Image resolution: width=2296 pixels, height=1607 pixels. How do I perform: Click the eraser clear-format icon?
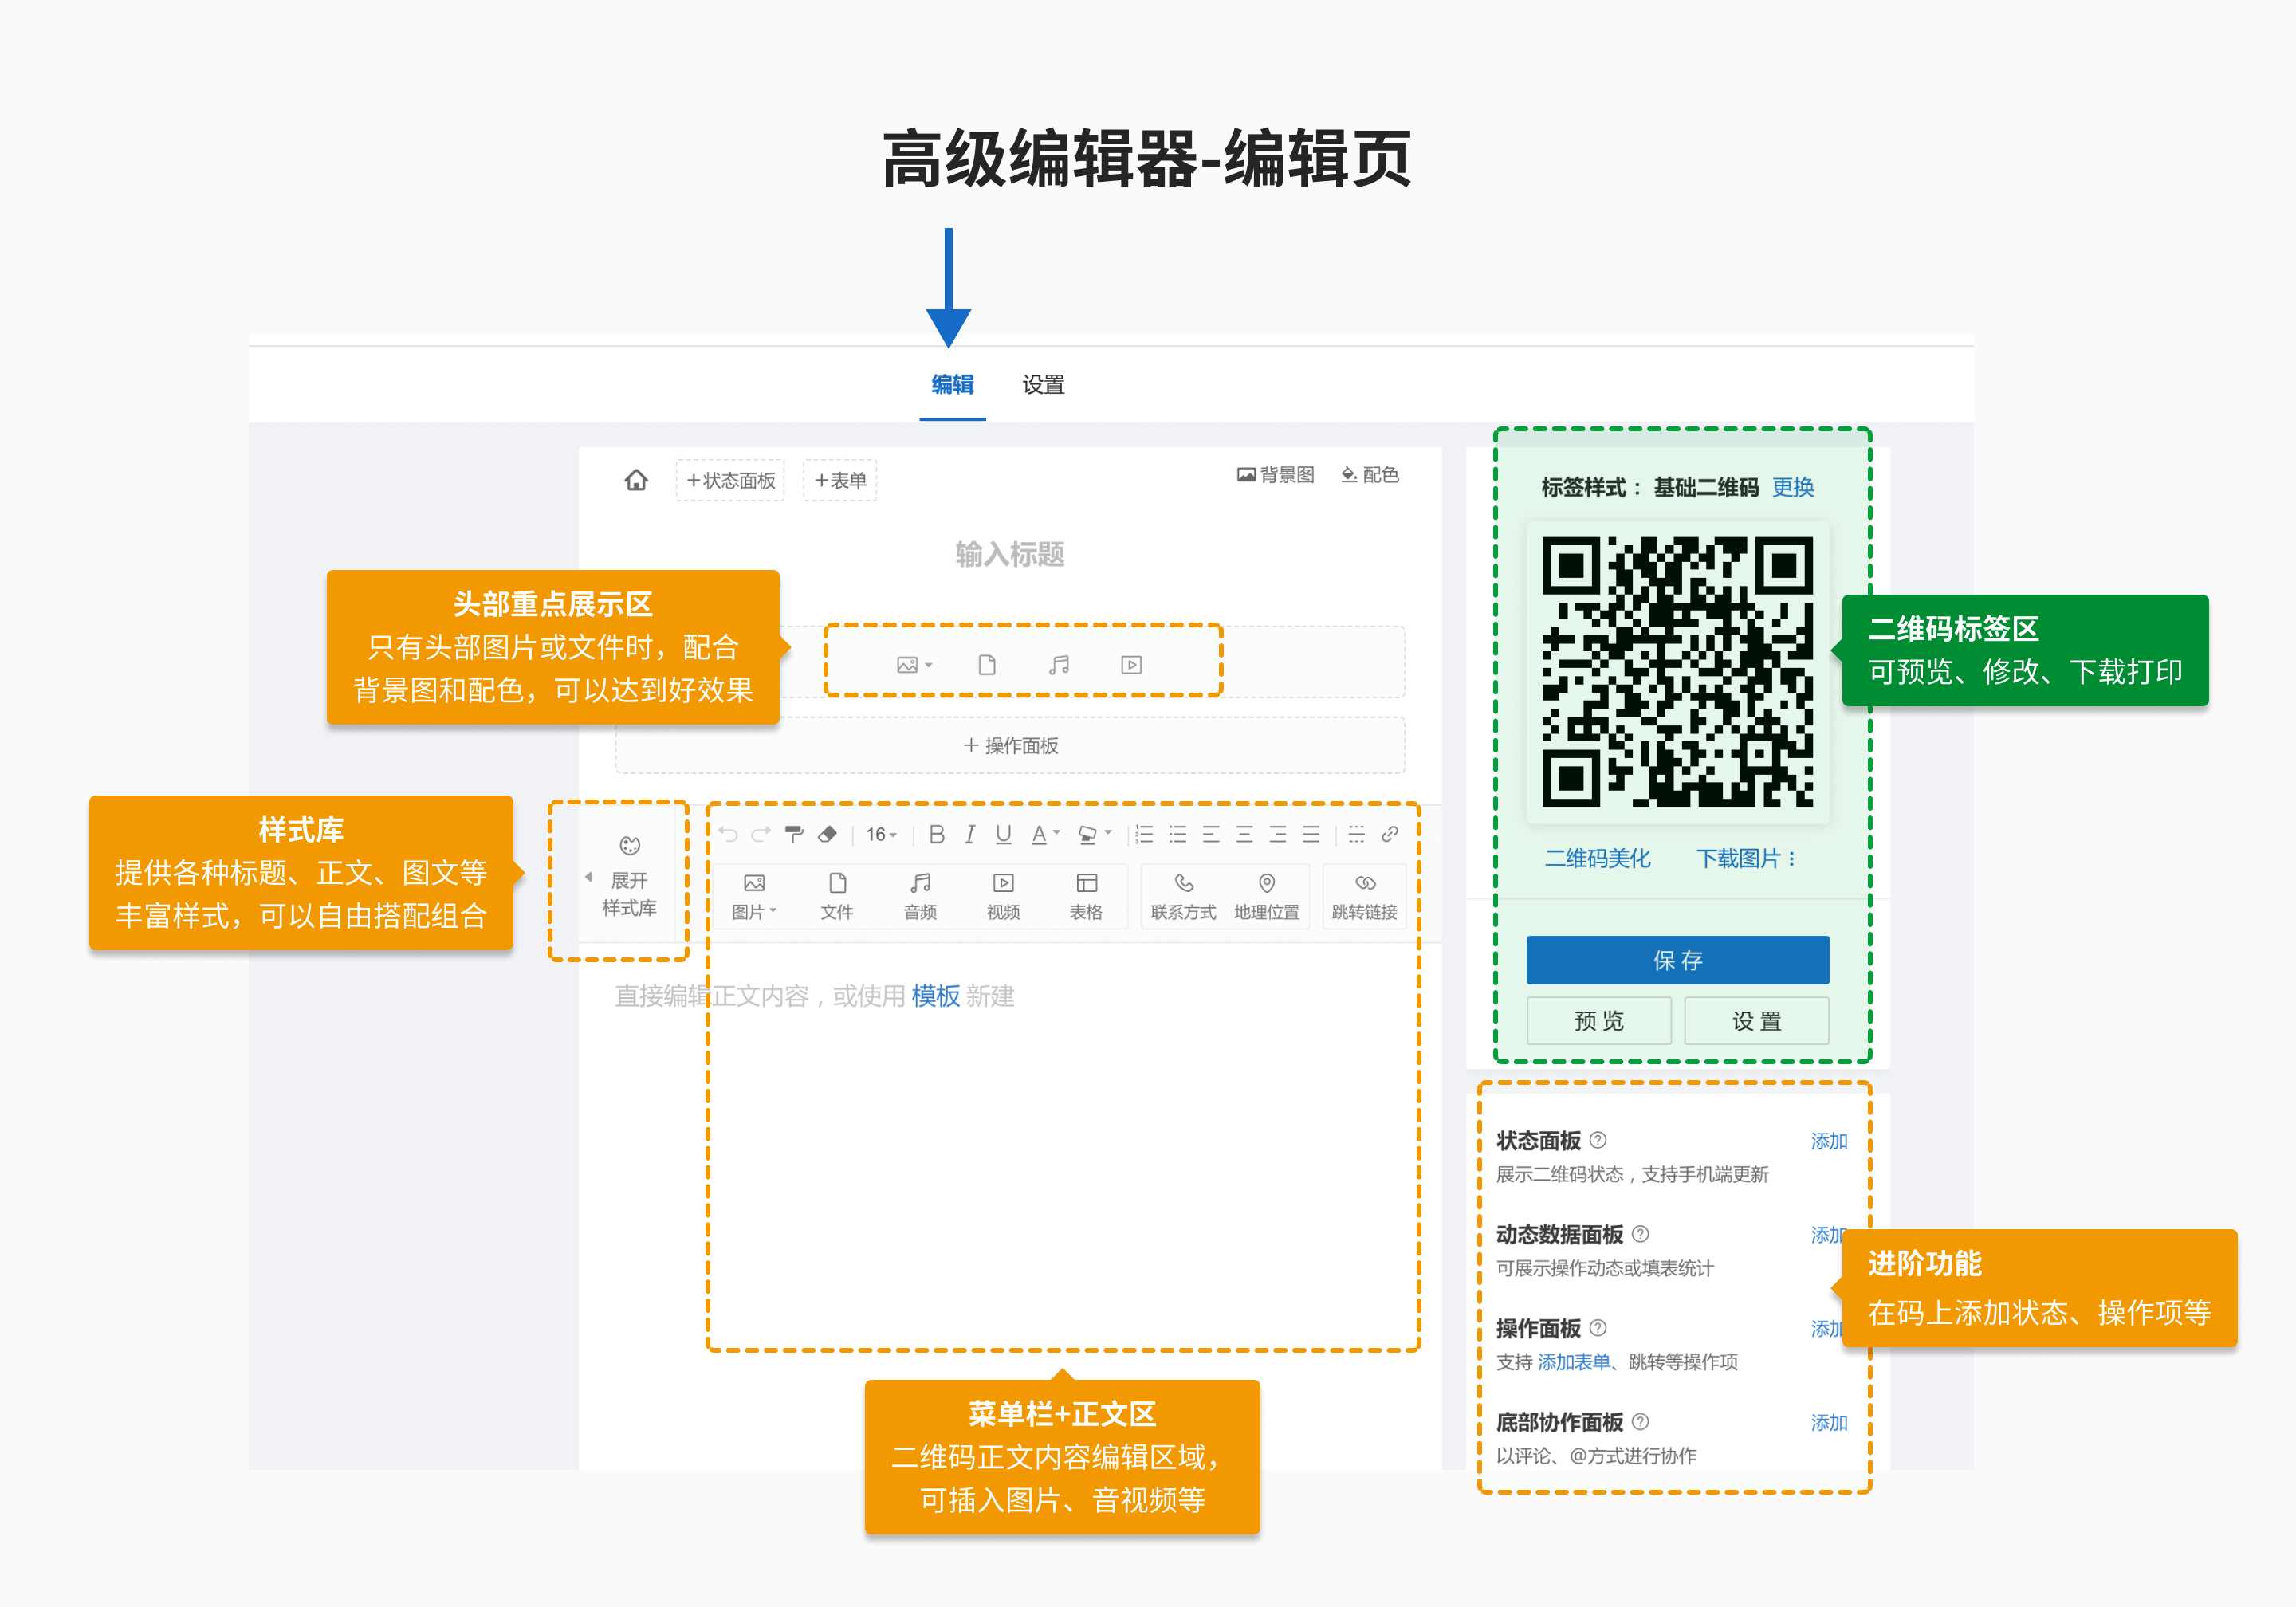(x=827, y=834)
